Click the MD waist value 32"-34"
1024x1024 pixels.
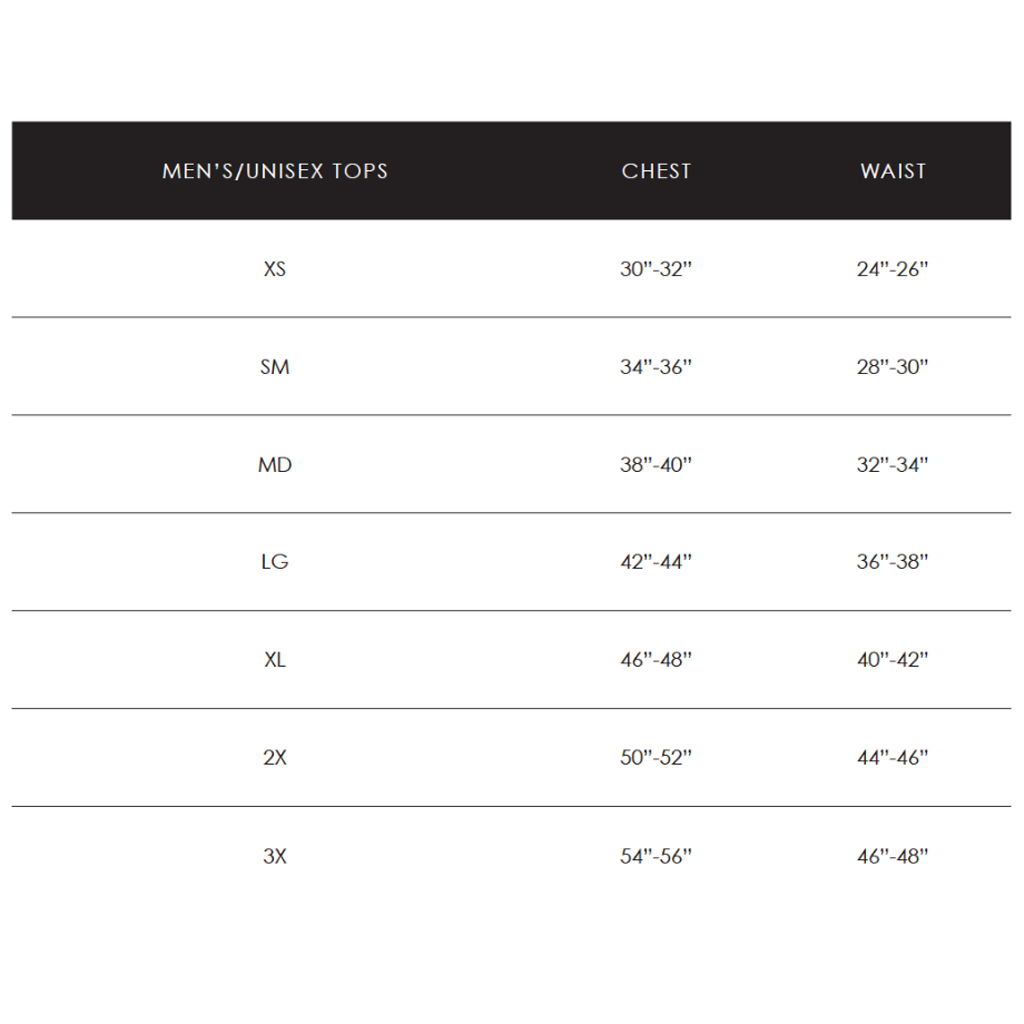(893, 465)
